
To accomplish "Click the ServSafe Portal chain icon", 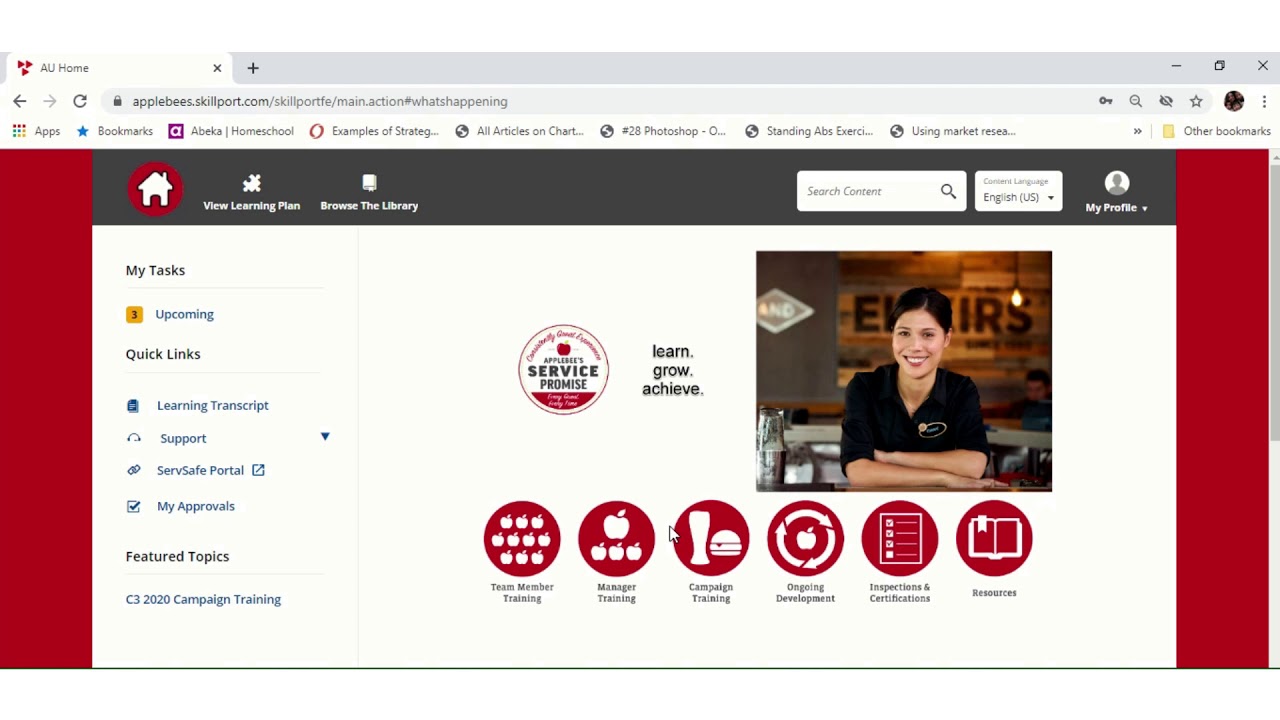I will tap(134, 470).
